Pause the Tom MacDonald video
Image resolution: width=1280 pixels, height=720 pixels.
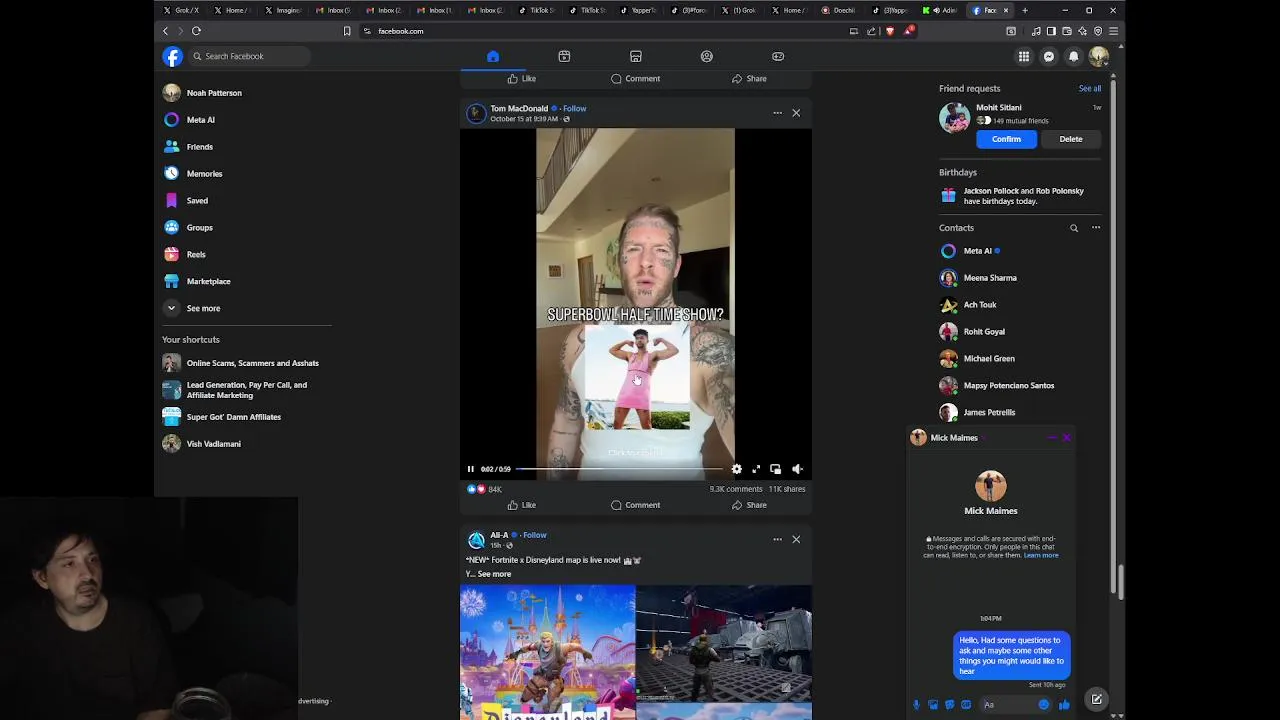[471, 469]
